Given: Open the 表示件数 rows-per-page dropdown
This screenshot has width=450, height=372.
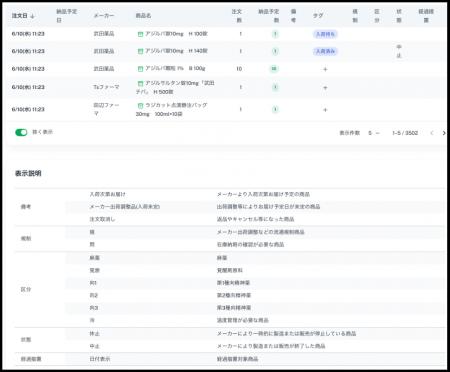Looking at the screenshot, I should click(x=374, y=133).
